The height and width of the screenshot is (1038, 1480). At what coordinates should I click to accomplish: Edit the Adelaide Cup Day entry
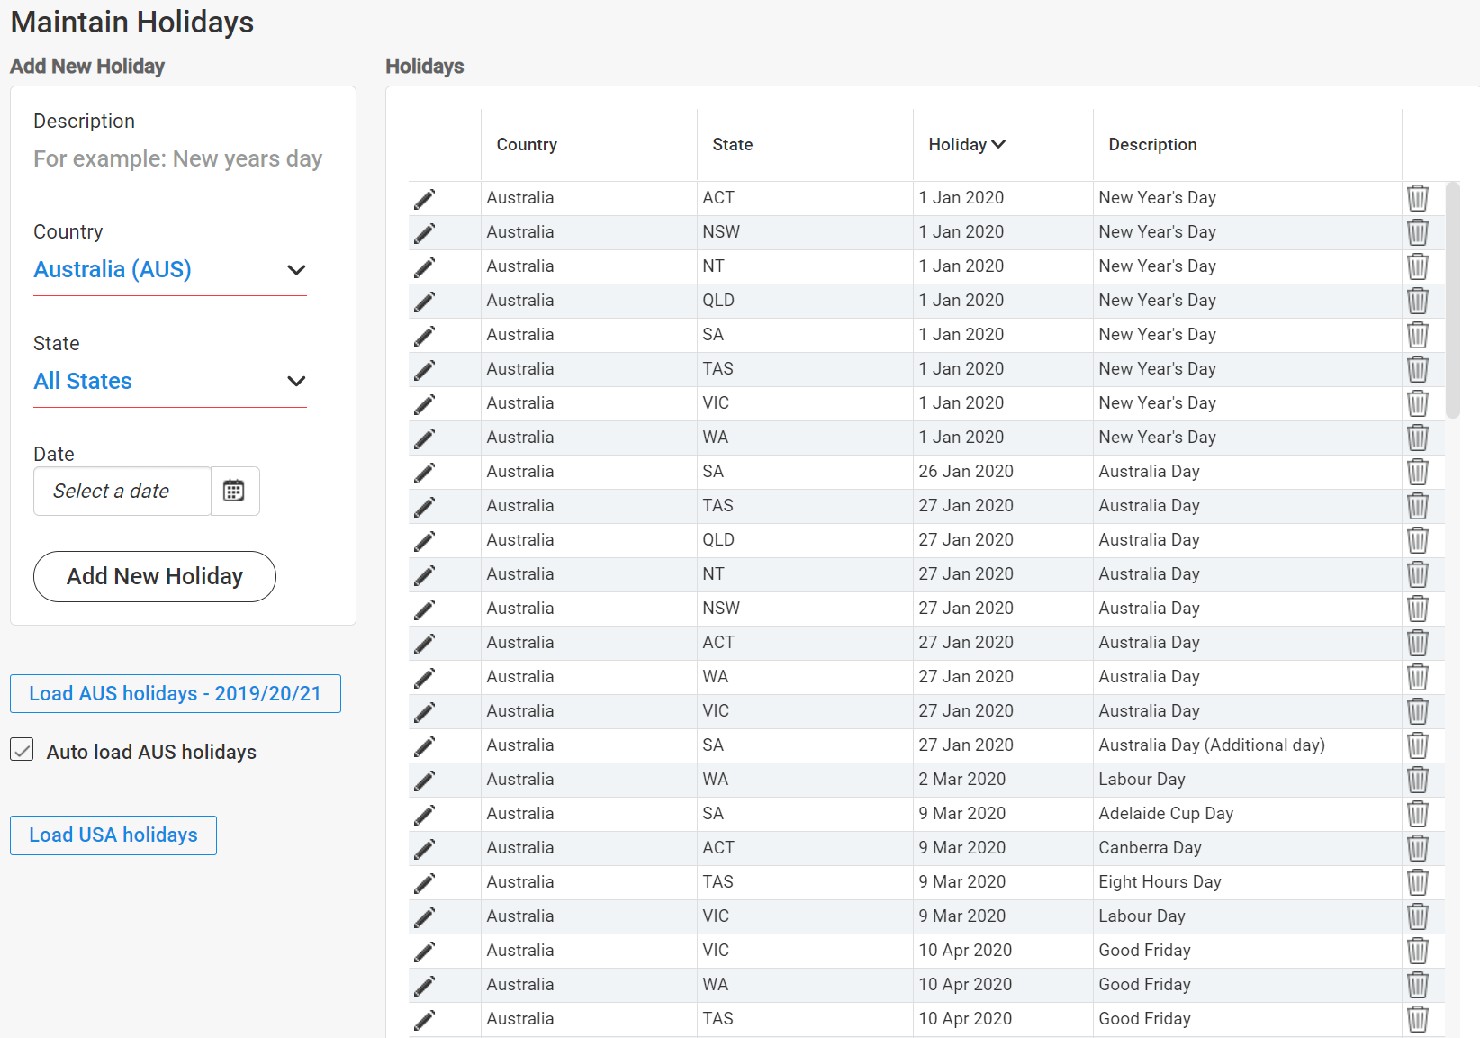point(424,814)
